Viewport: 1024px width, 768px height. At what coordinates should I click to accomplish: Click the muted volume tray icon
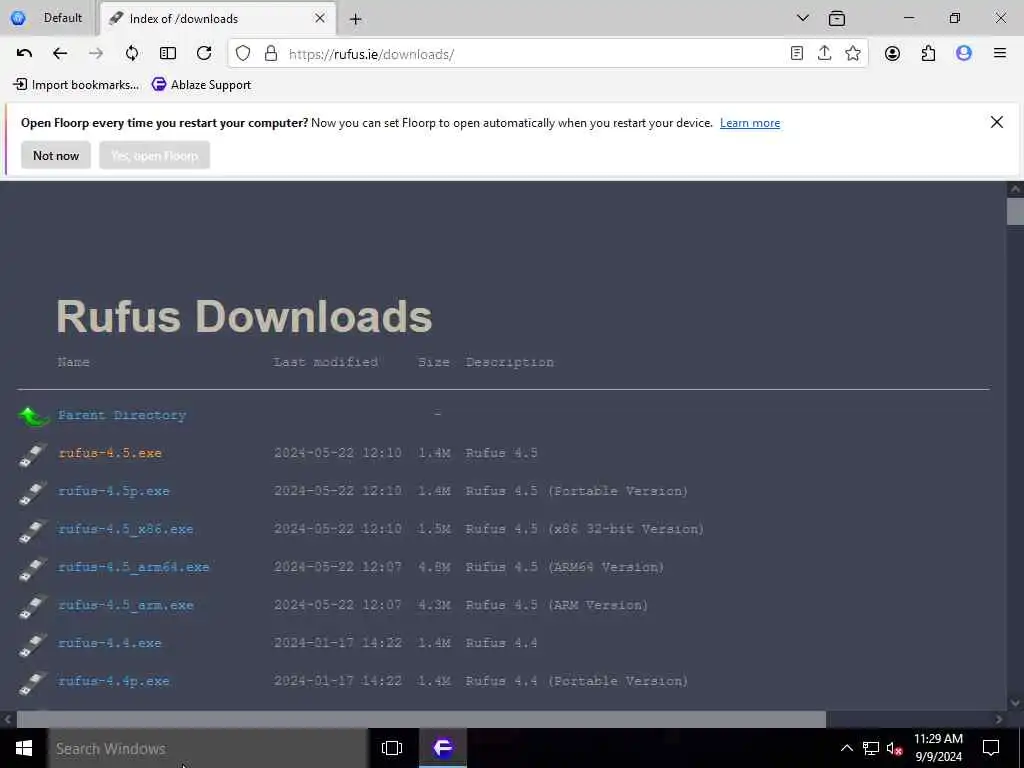tap(894, 748)
